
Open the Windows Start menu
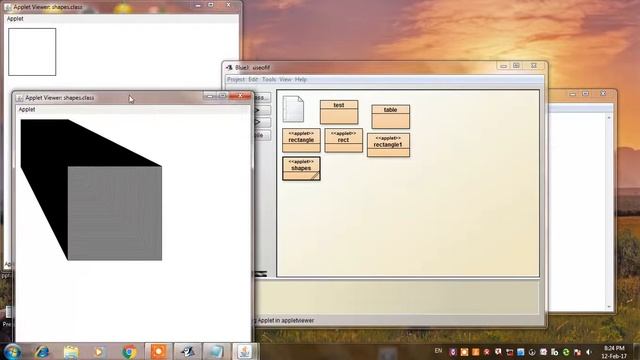click(x=12, y=352)
